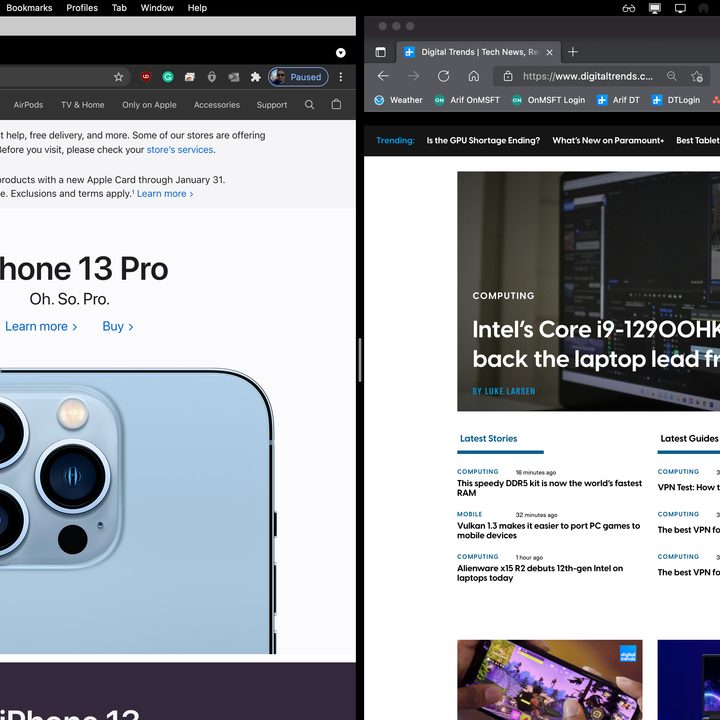This screenshot has width=720, height=720.
Task: Add page to Edge favorites
Action: (x=697, y=76)
